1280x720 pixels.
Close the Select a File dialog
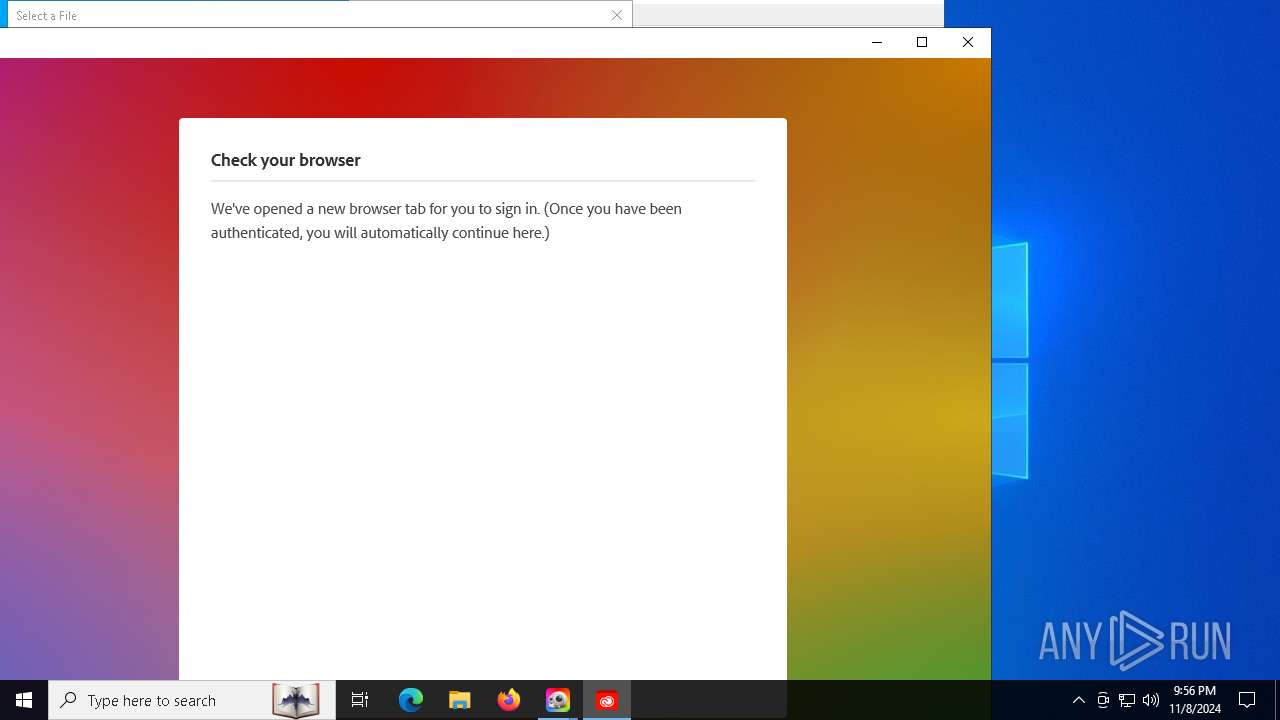(617, 15)
